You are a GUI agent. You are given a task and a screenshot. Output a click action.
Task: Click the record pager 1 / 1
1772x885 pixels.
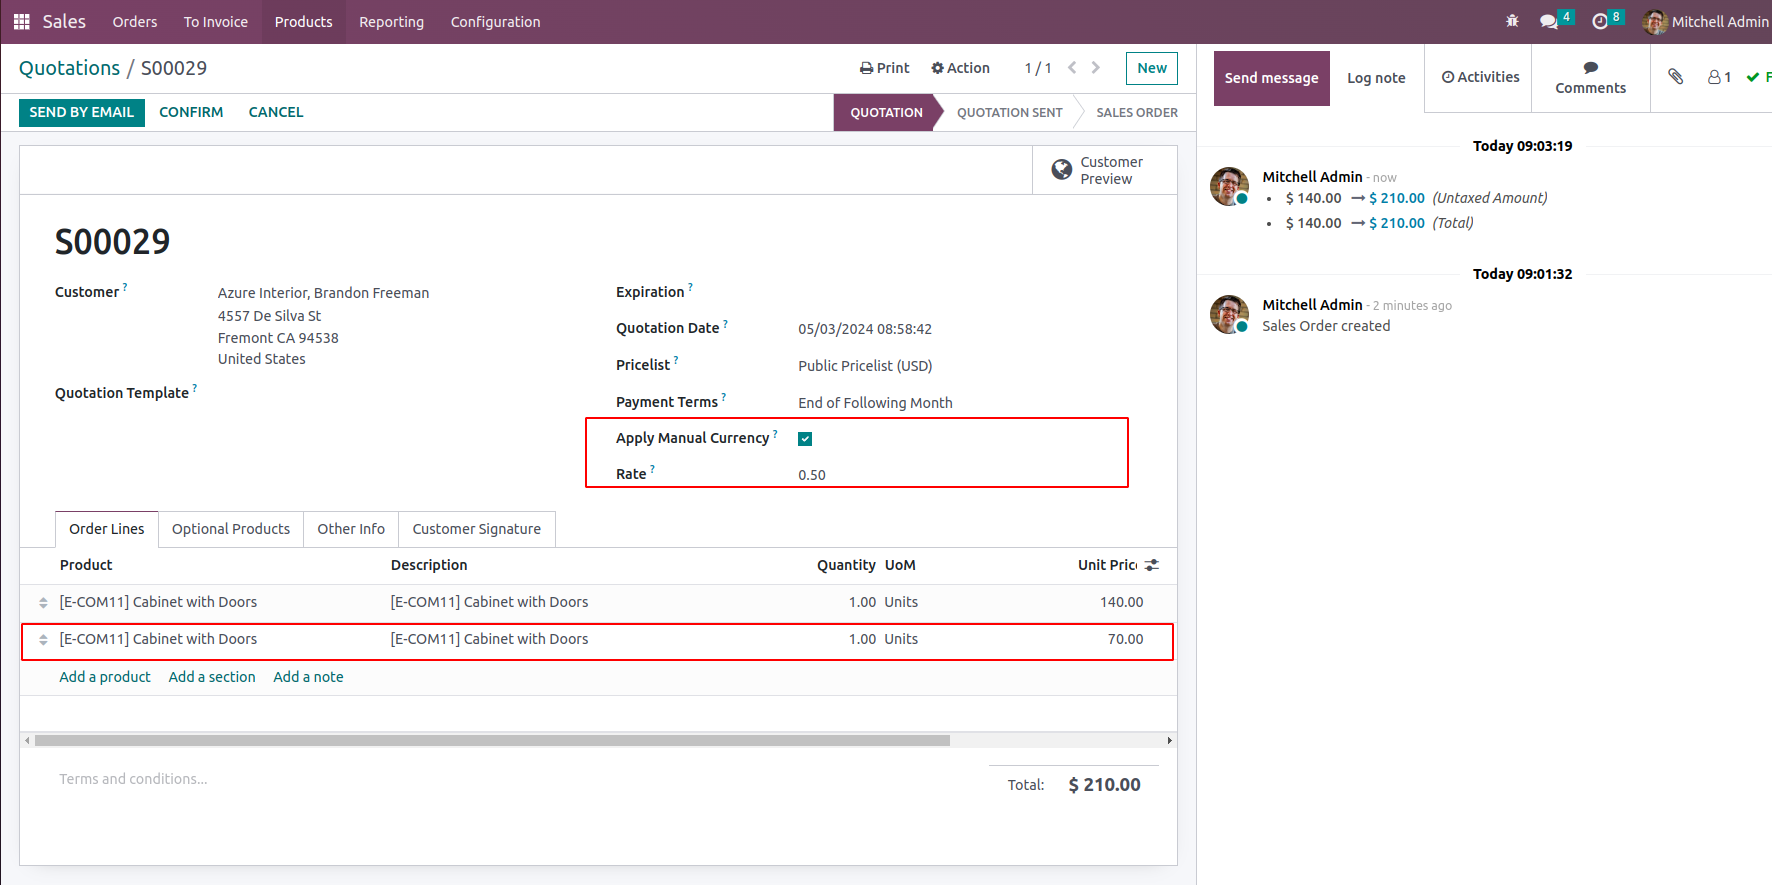[x=1038, y=68]
